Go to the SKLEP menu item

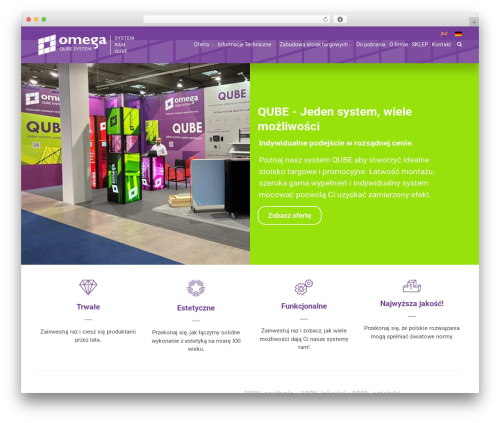420,44
